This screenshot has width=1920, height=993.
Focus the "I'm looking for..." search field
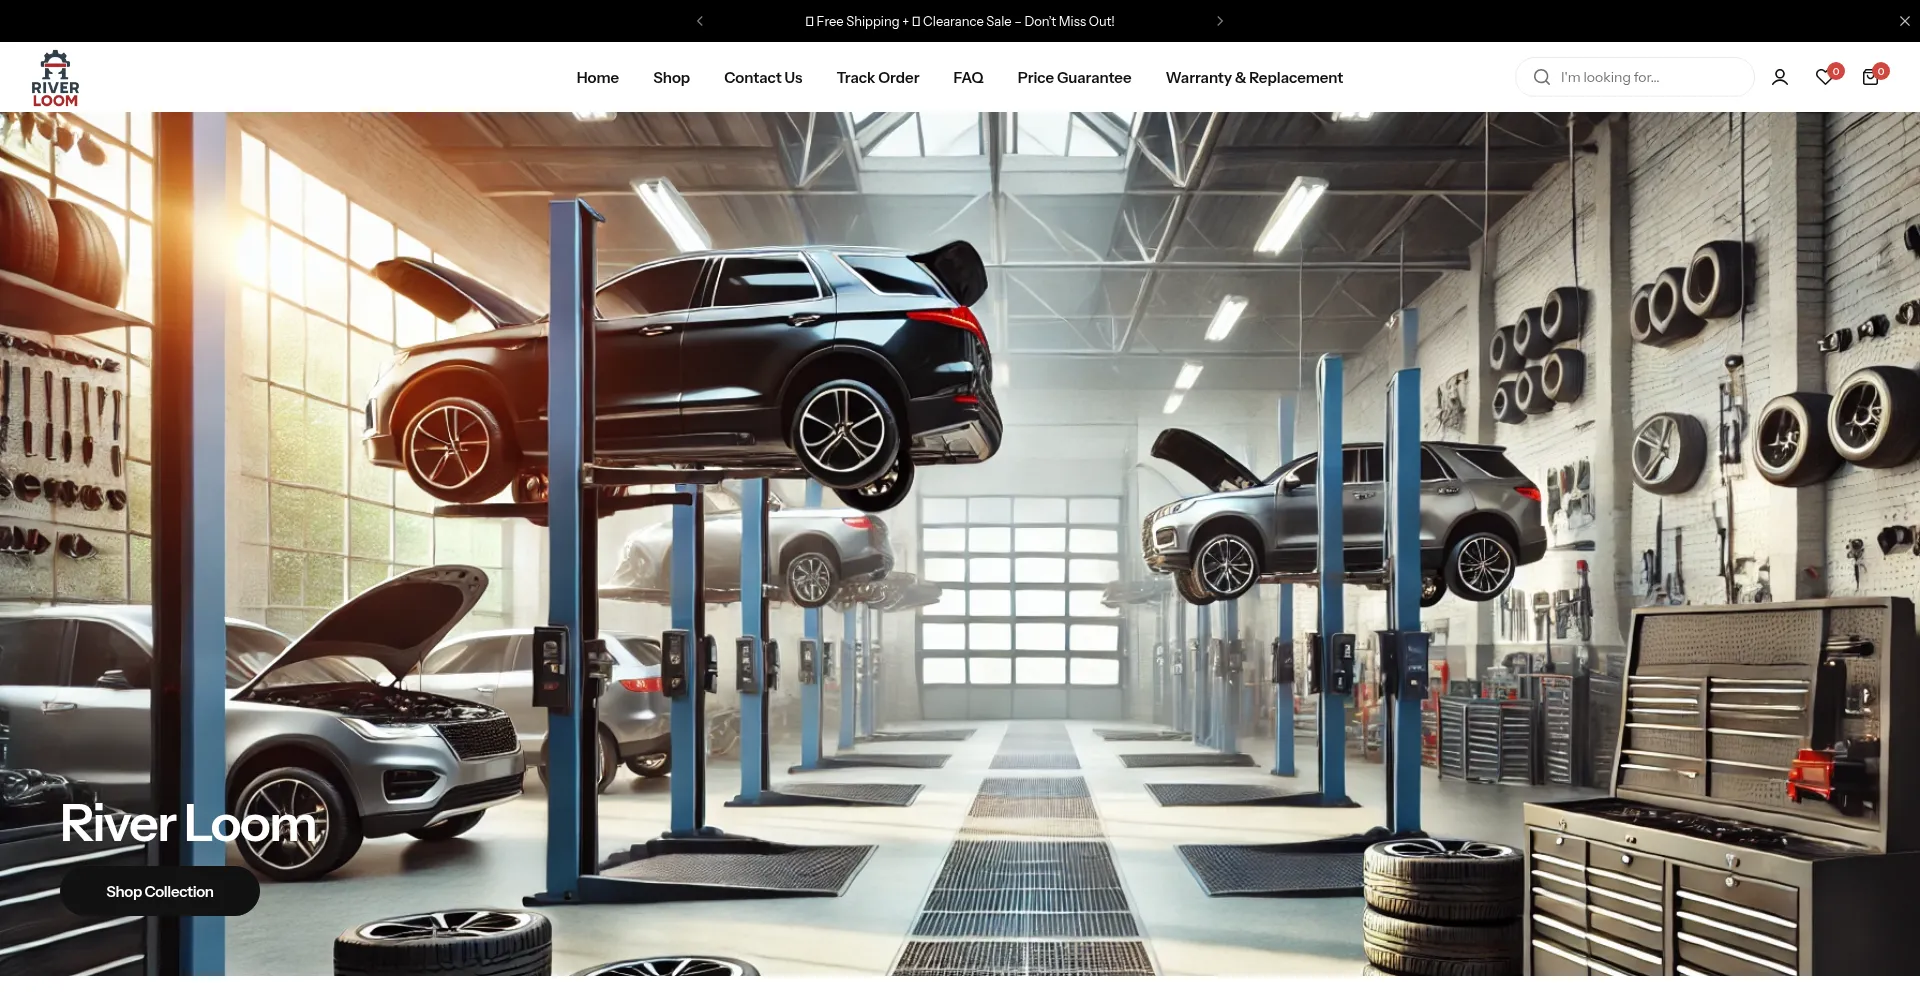pyautogui.click(x=1650, y=77)
